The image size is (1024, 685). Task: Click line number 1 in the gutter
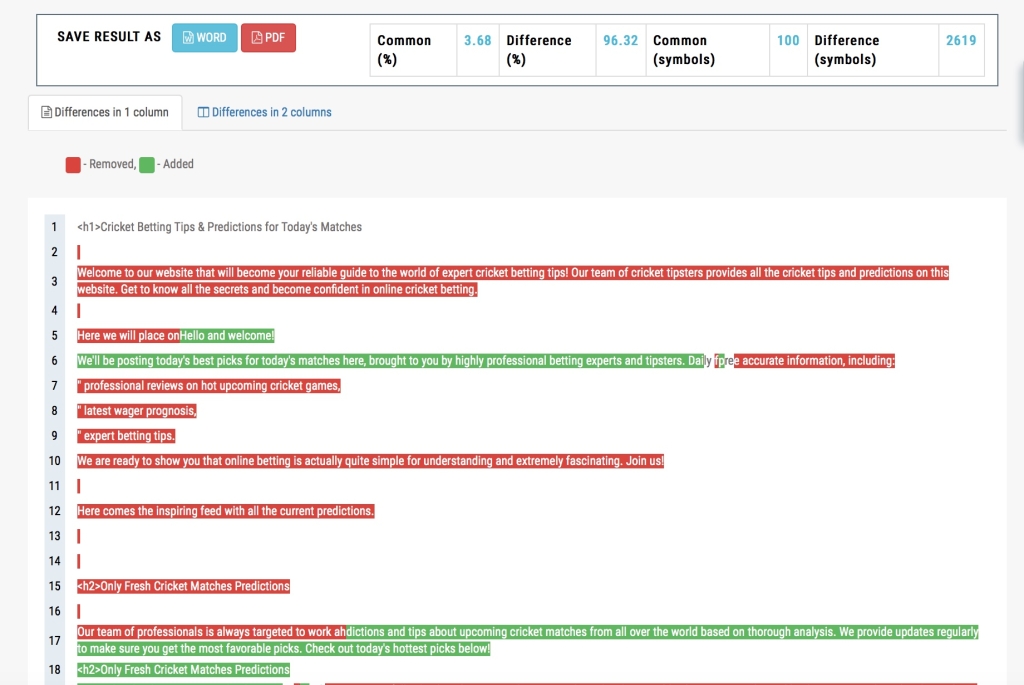click(55, 227)
